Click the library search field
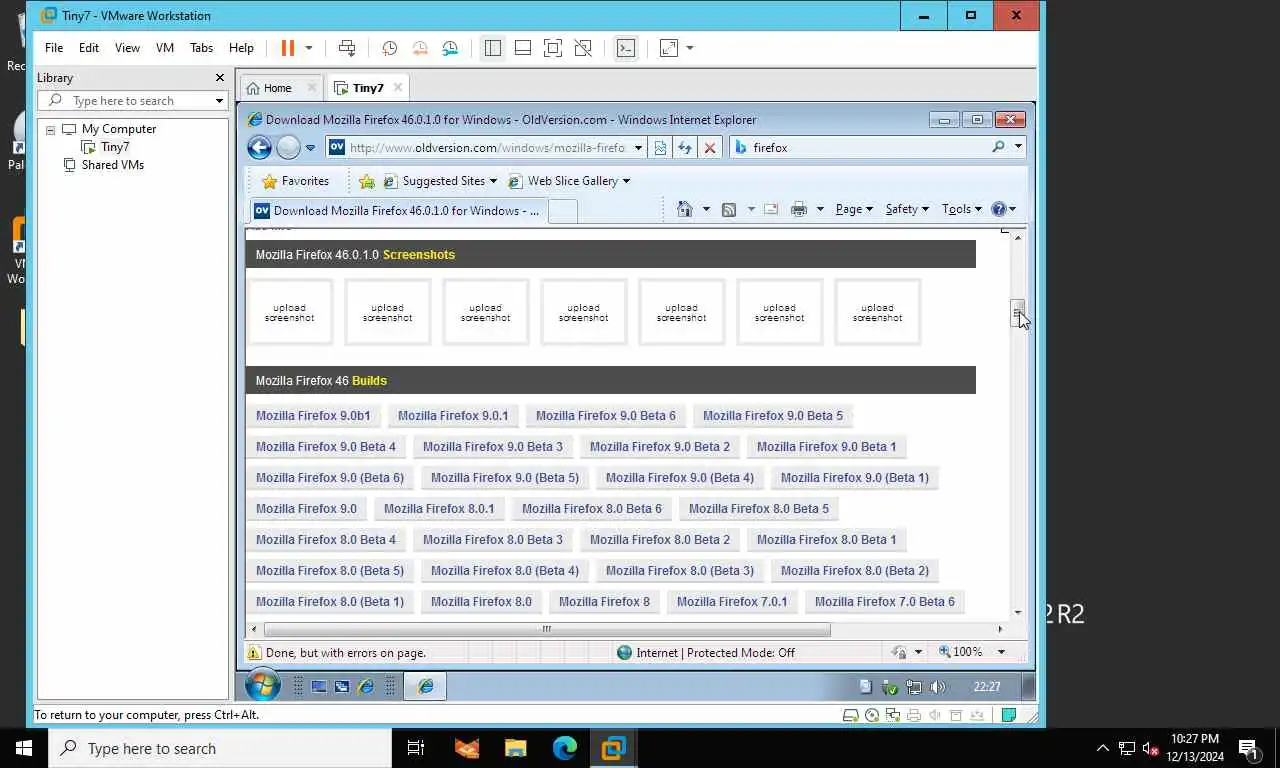Image resolution: width=1280 pixels, height=768 pixels. click(132, 101)
